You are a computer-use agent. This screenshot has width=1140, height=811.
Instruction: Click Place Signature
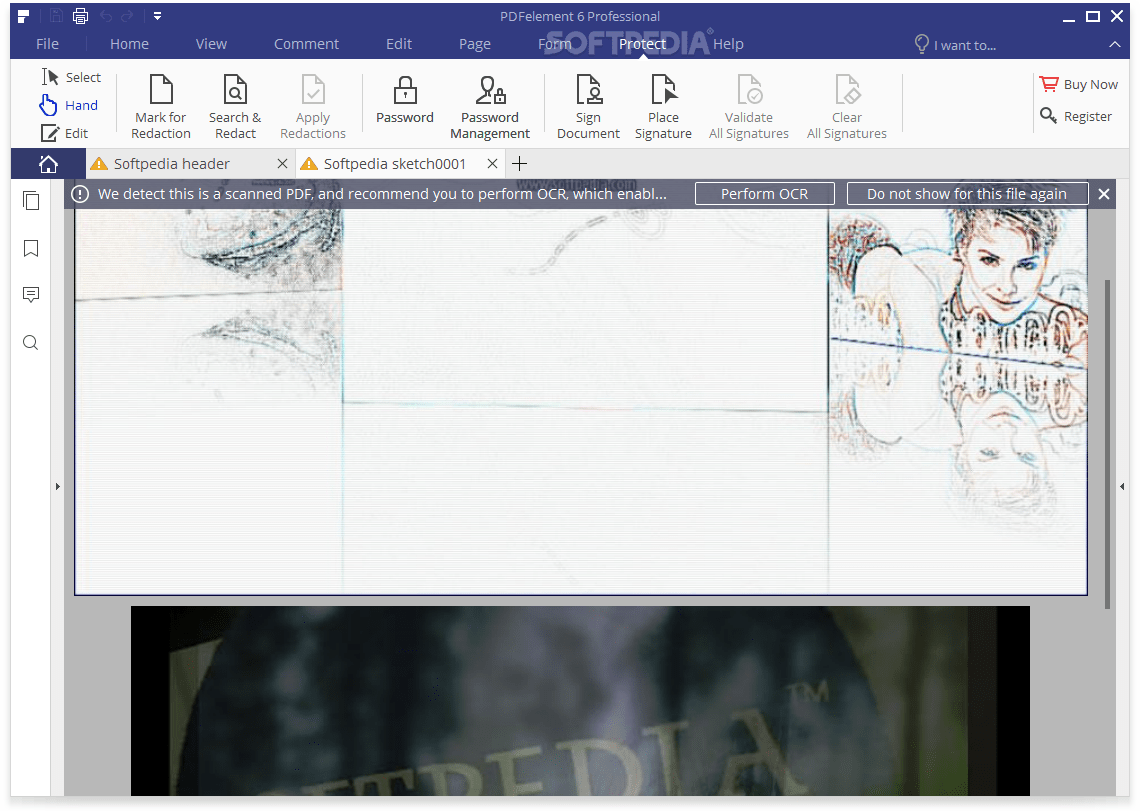tap(663, 106)
